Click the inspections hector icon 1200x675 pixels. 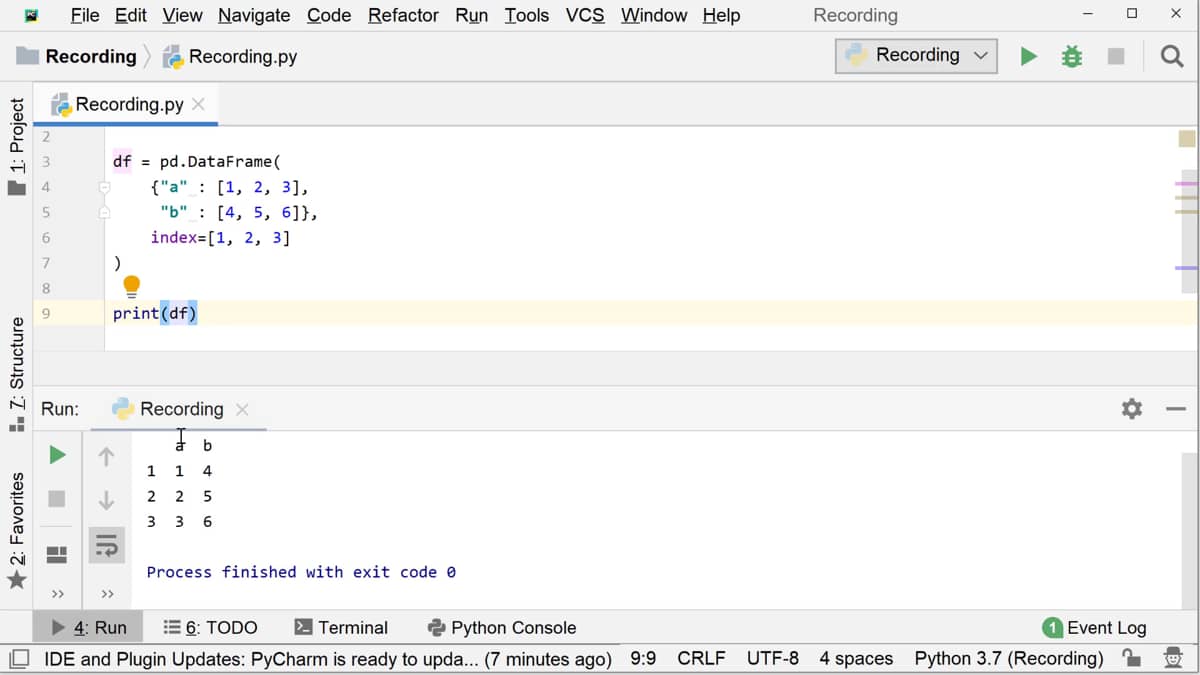click(1173, 658)
